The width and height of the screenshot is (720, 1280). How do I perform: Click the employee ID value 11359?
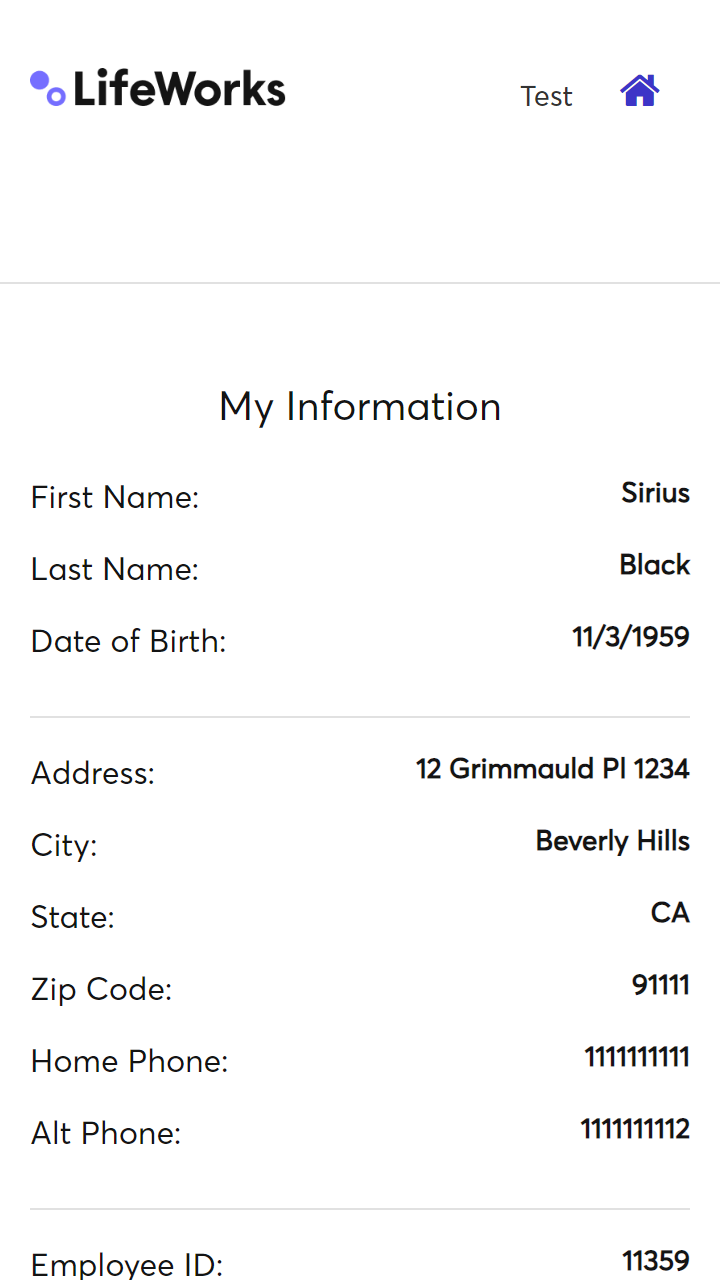[x=655, y=1261]
